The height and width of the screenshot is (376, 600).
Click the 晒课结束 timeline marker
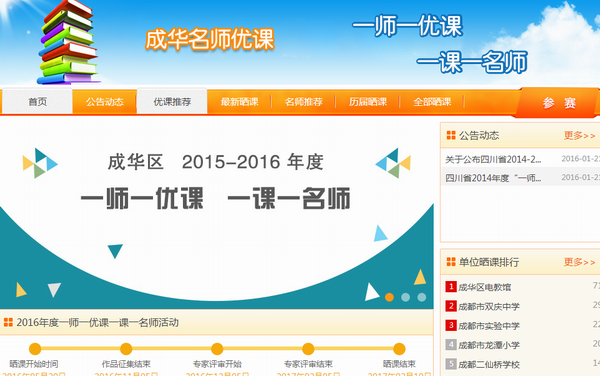399,349
